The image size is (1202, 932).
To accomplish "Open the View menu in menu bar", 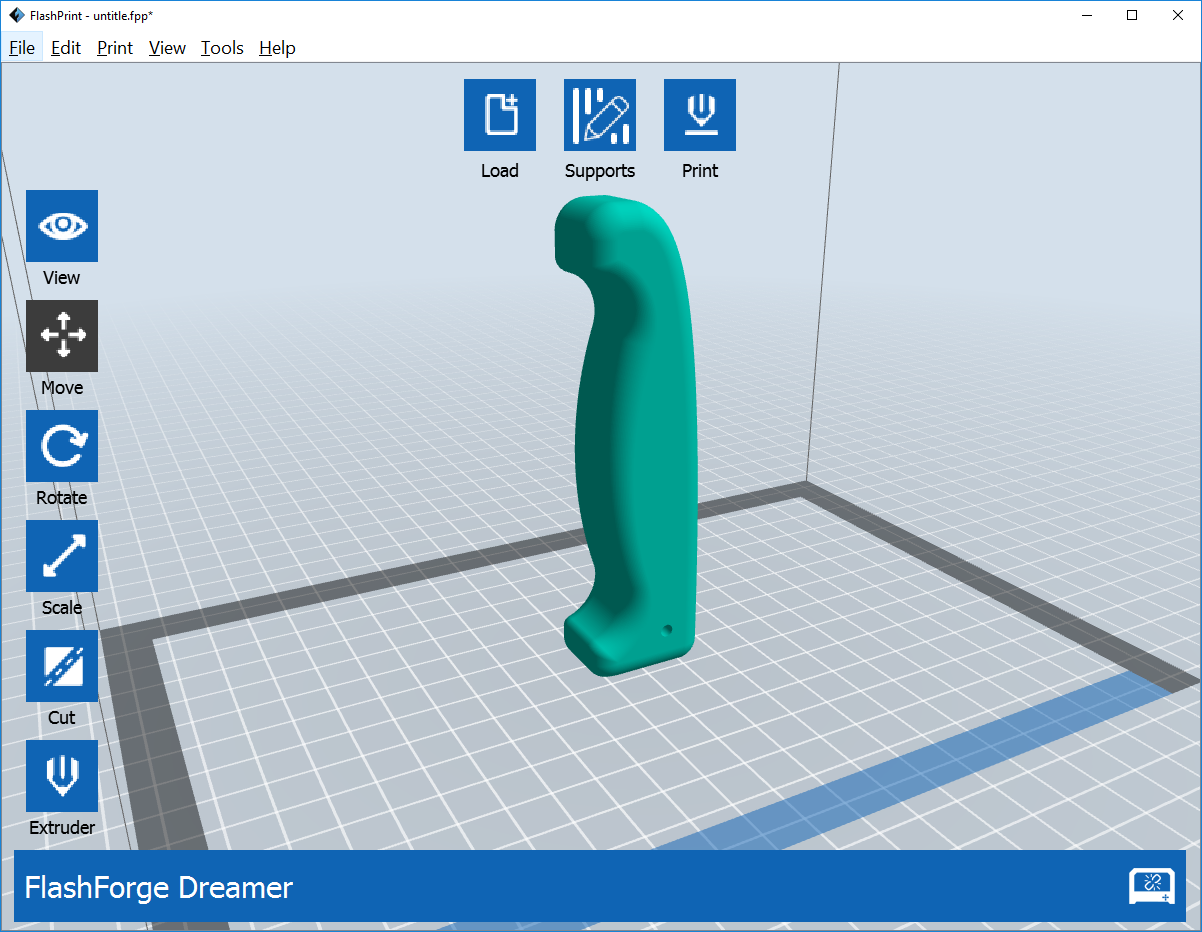I will tap(167, 48).
